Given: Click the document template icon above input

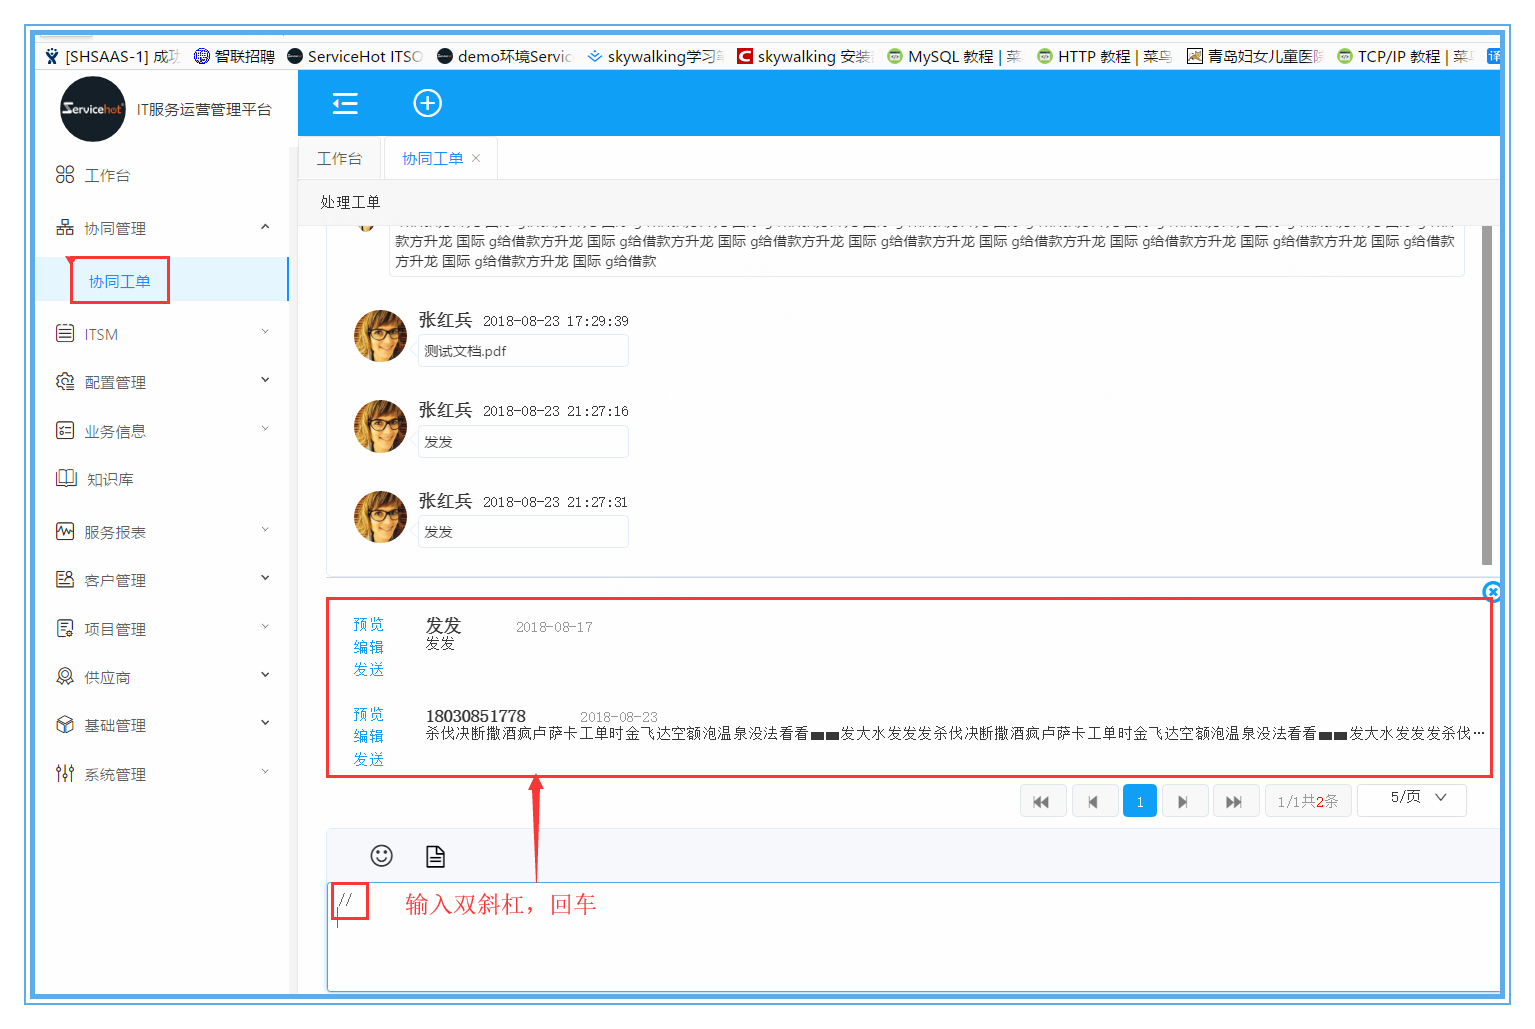Looking at the screenshot, I should (x=435, y=856).
